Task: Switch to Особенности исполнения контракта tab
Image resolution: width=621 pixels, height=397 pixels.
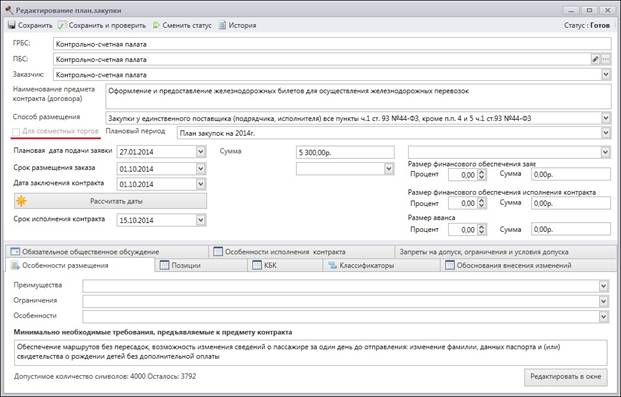Action: pos(301,252)
